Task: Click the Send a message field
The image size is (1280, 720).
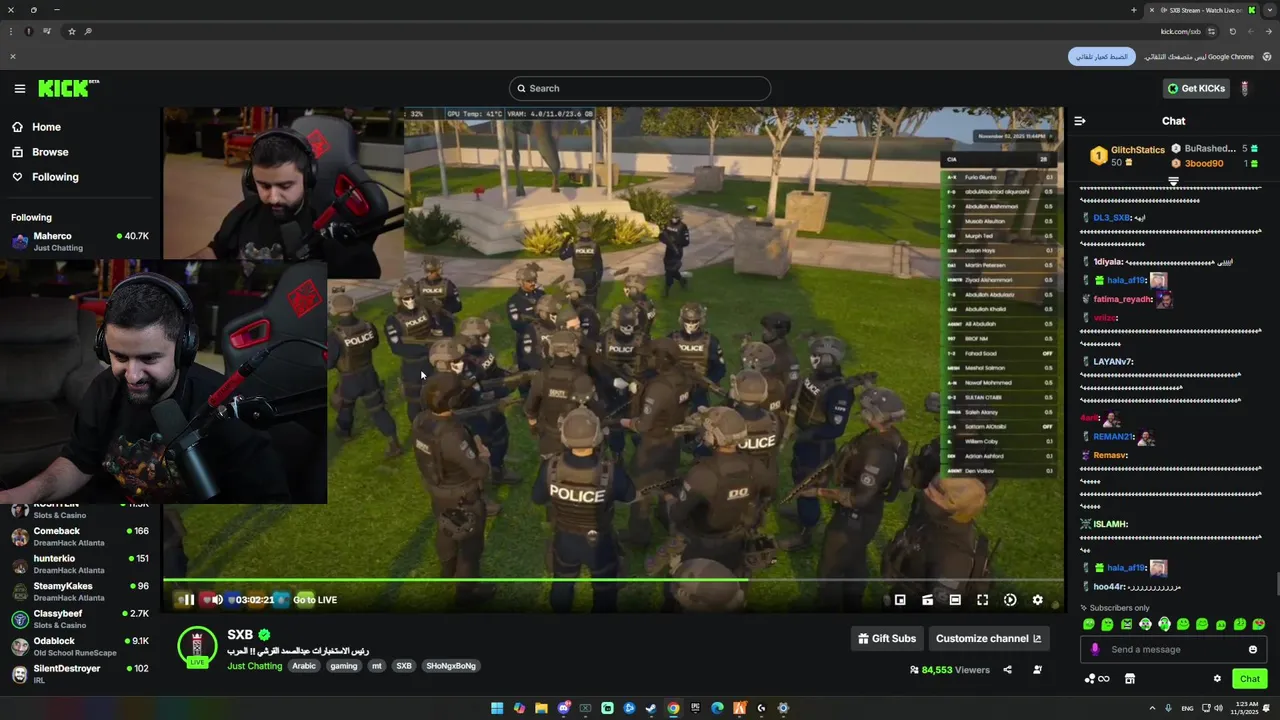Action: 1172,649
